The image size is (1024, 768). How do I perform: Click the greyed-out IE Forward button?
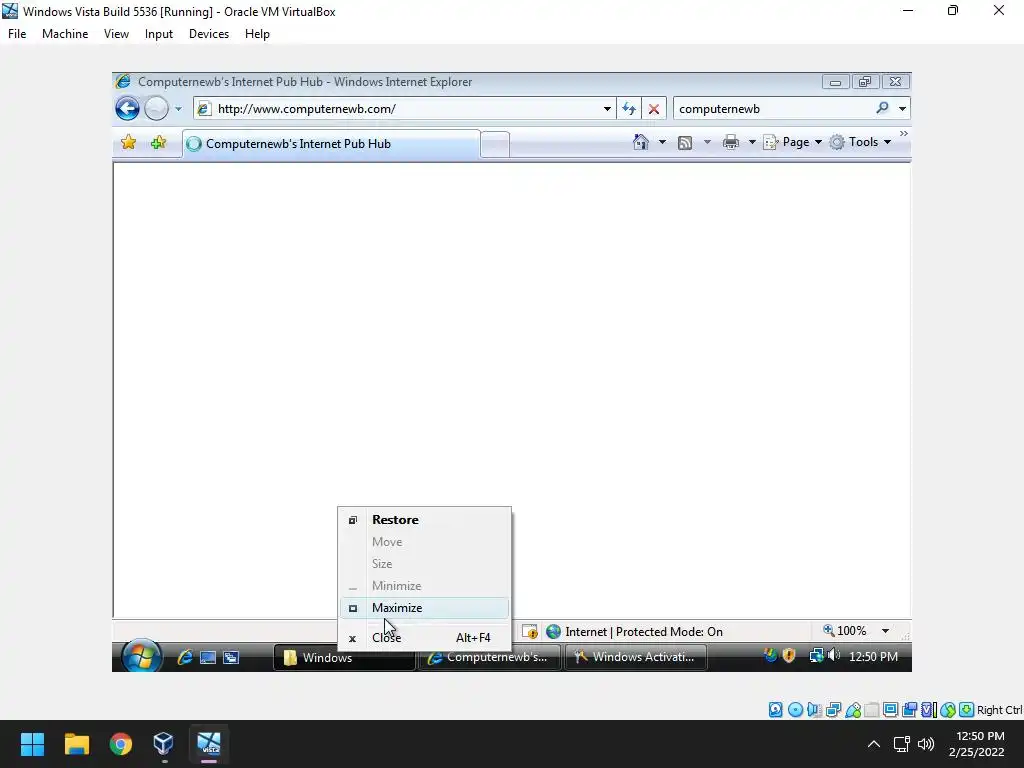point(156,108)
